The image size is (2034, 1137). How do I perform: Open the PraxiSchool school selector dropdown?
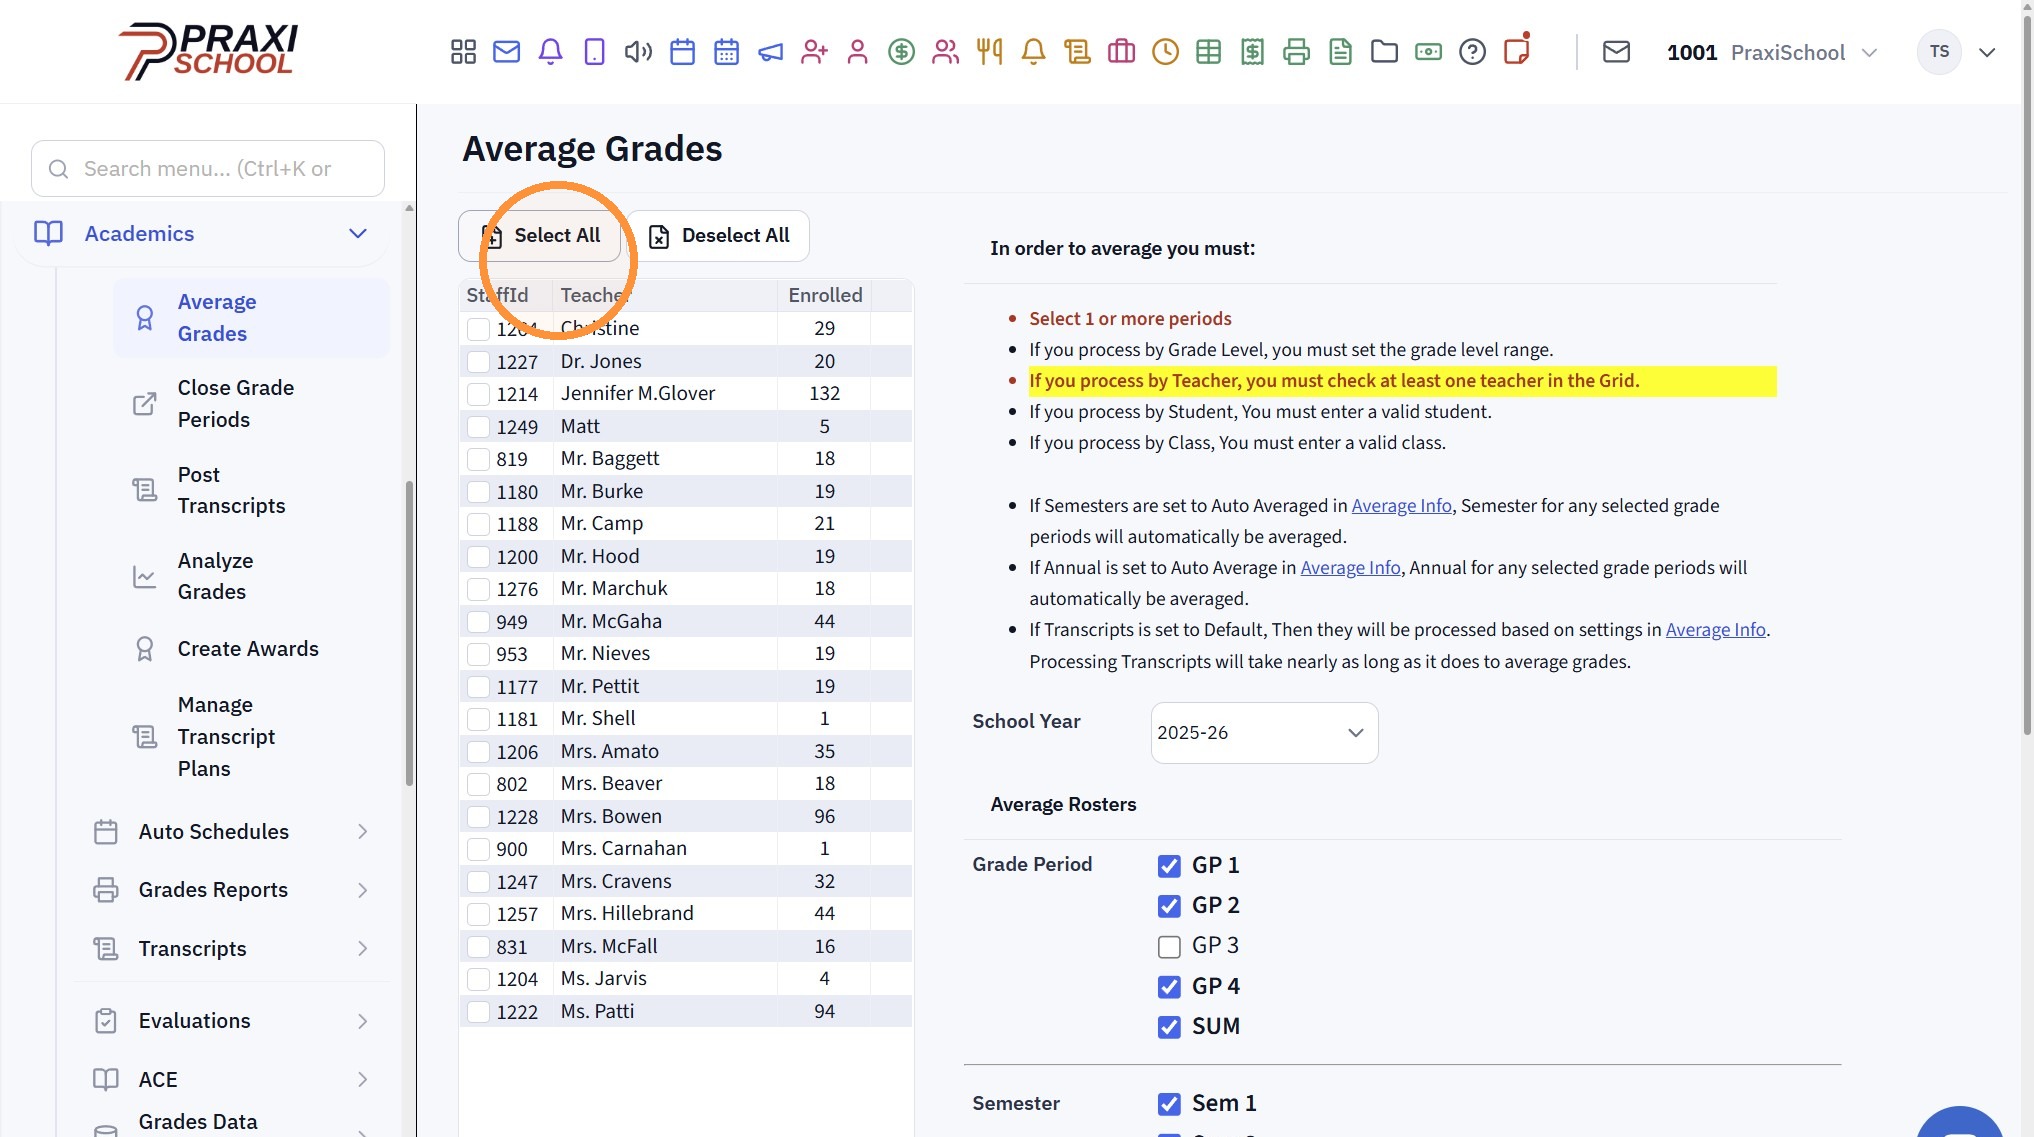coord(1772,52)
